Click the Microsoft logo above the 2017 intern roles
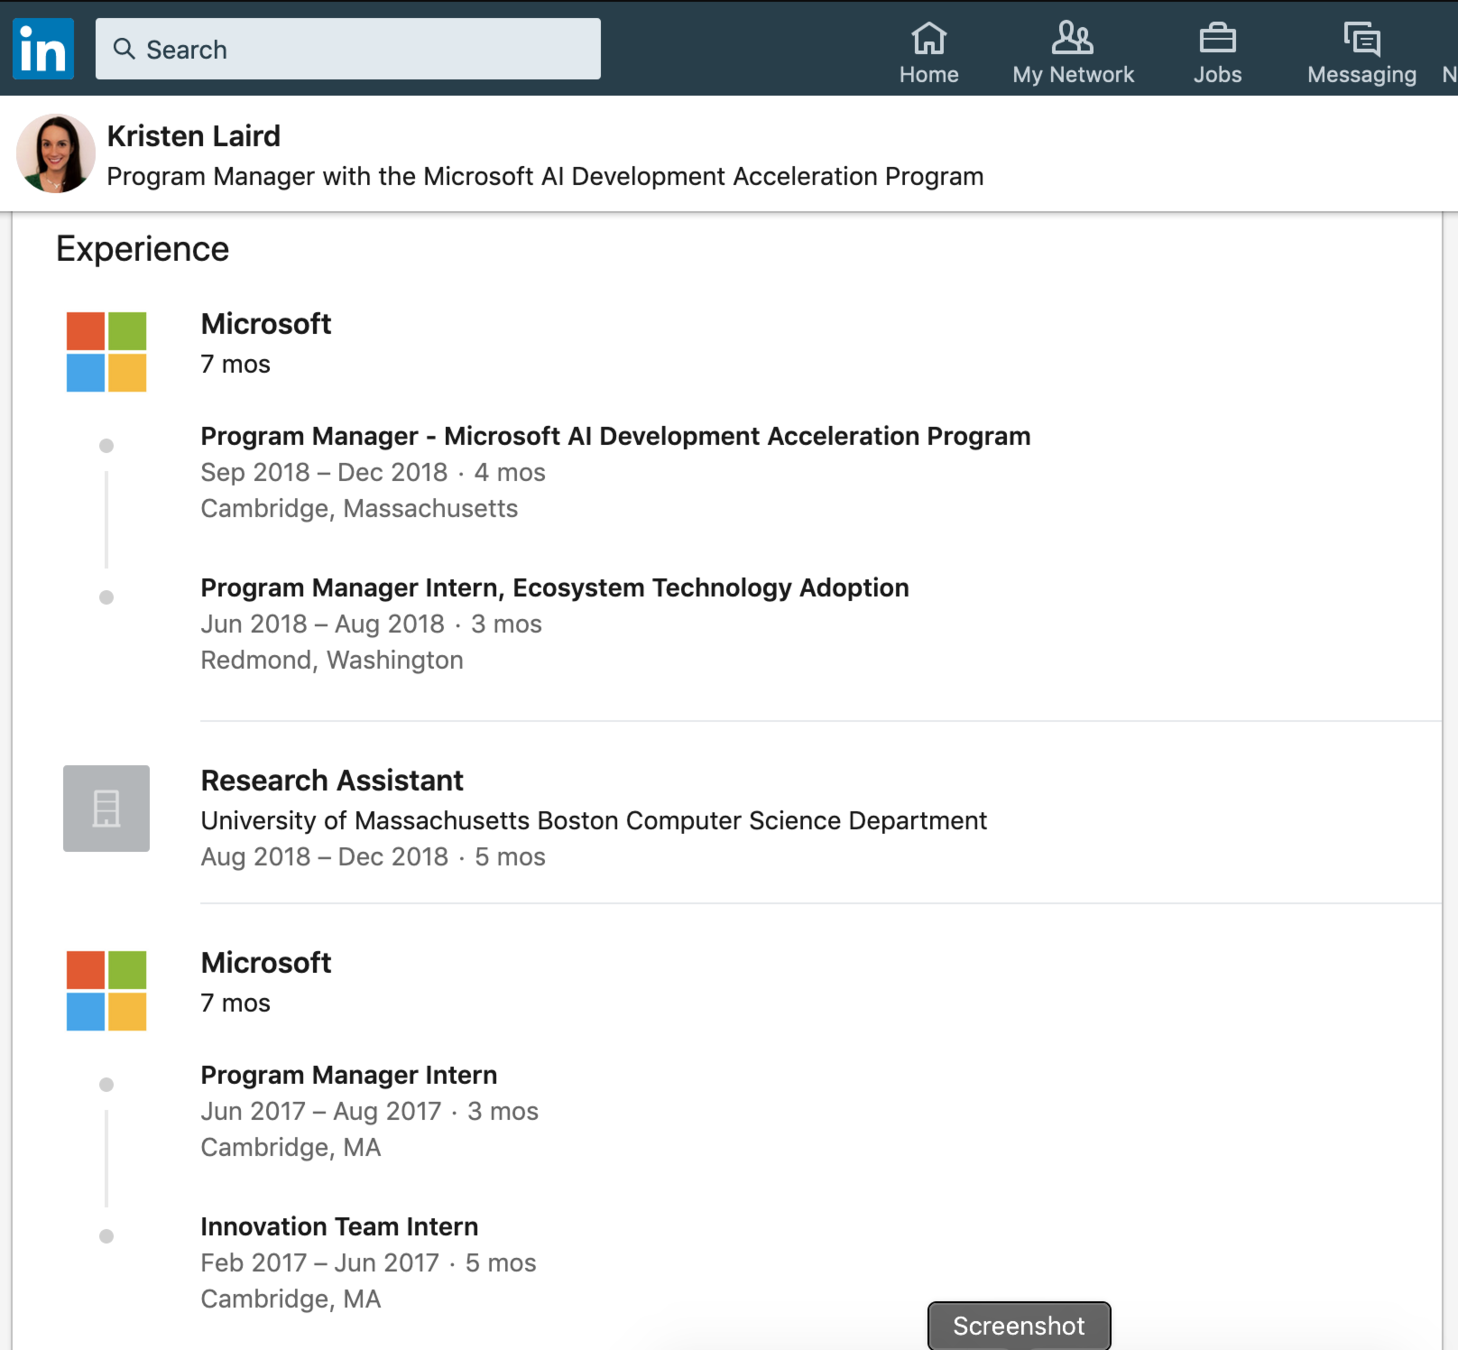The height and width of the screenshot is (1350, 1458). pyautogui.click(x=106, y=990)
